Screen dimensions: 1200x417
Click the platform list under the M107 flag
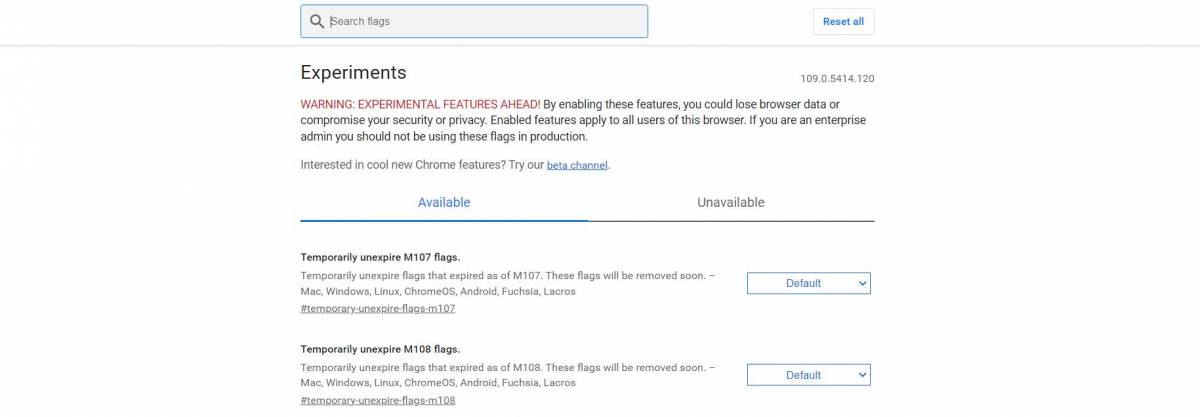click(x=438, y=291)
